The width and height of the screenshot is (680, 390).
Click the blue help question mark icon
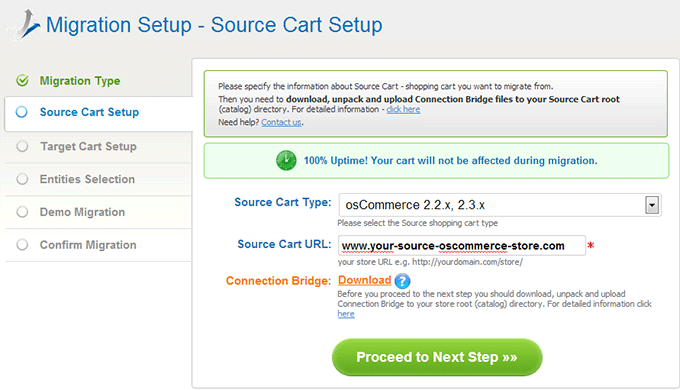tap(402, 281)
